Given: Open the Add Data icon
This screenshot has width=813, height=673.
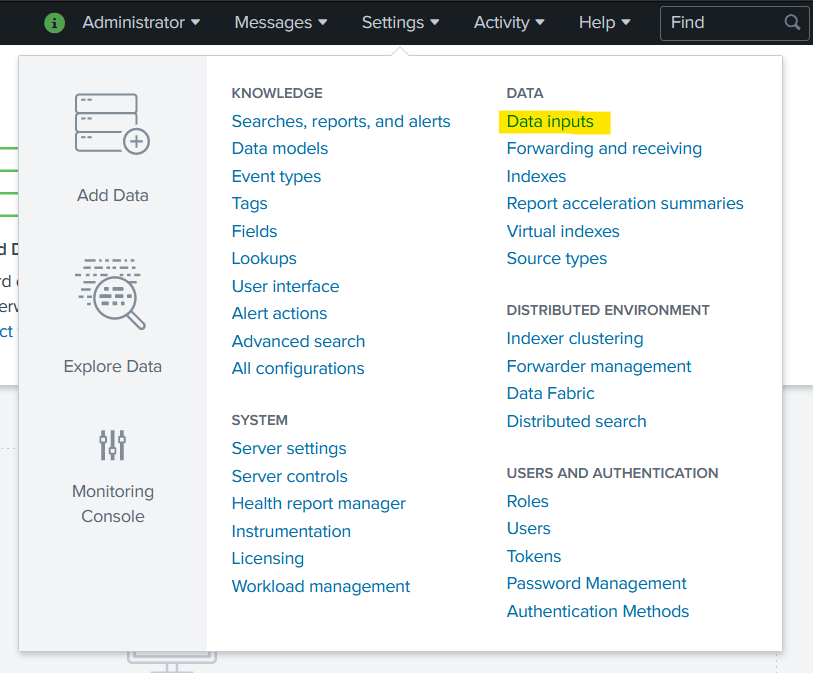Looking at the screenshot, I should [x=113, y=124].
